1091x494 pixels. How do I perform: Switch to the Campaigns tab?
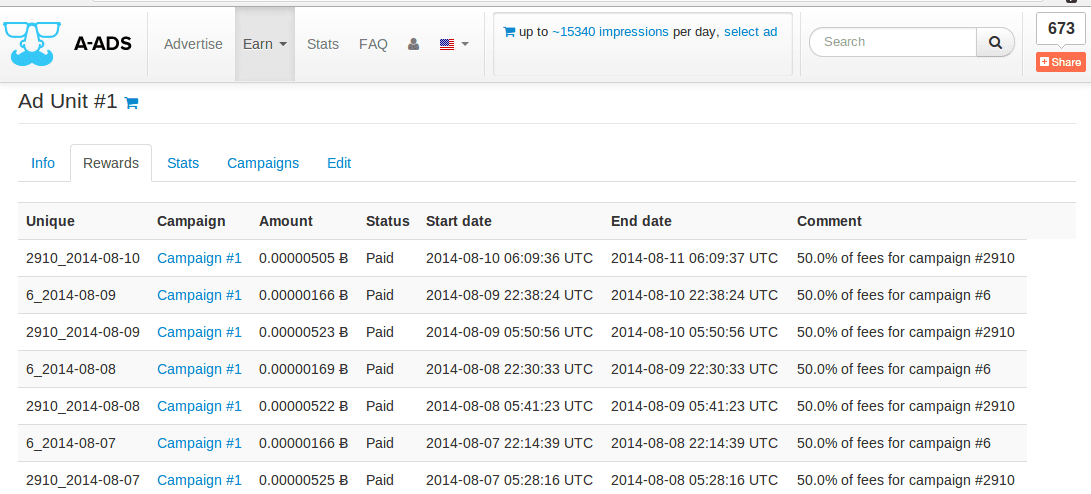(263, 163)
